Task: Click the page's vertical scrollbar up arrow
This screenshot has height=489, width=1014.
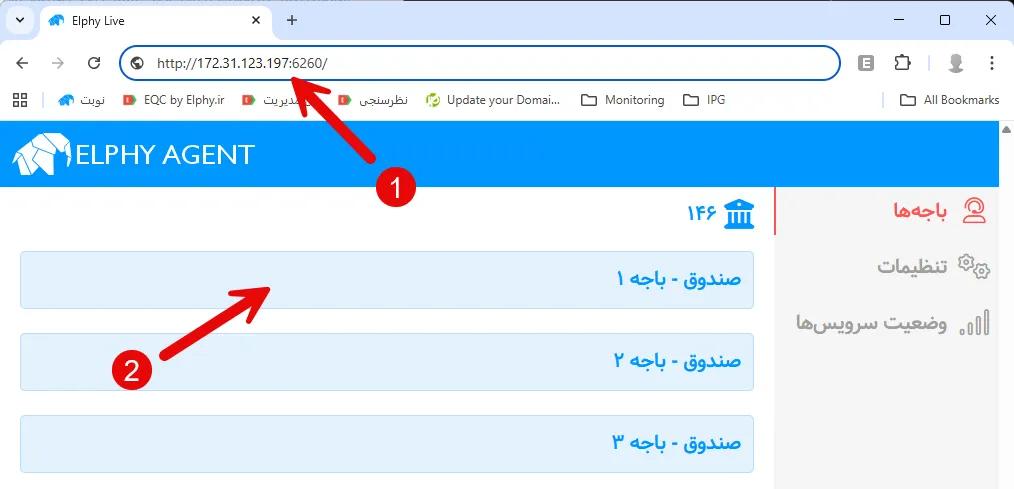Action: (x=1006, y=130)
